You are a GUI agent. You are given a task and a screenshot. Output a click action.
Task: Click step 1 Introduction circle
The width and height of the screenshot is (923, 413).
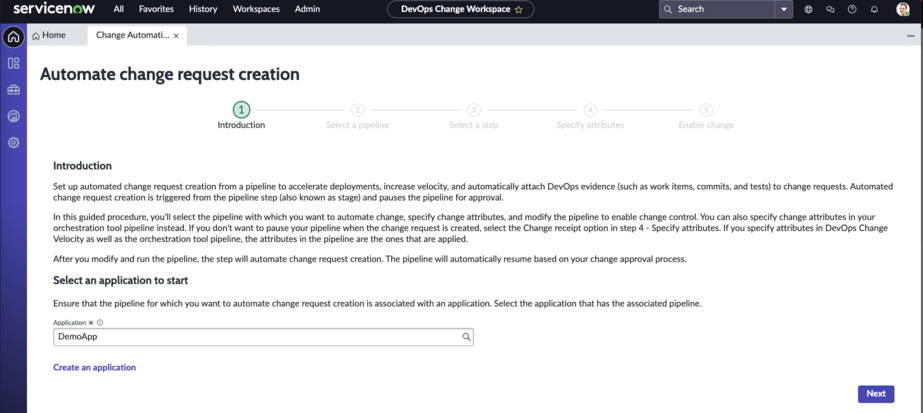point(241,109)
